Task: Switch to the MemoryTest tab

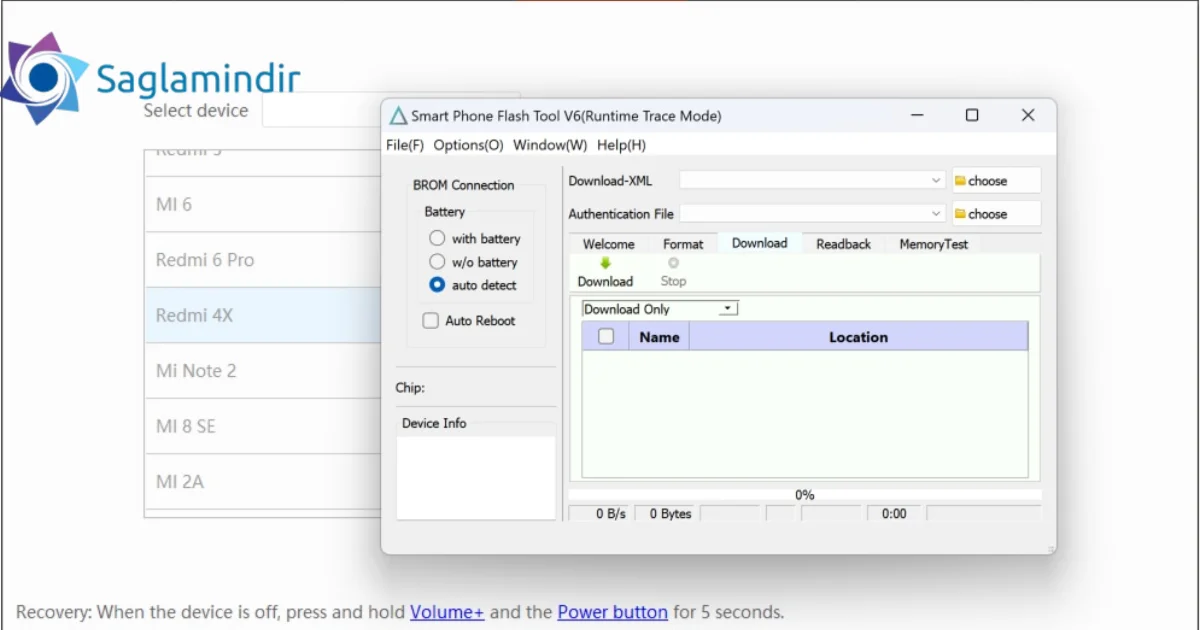Action: pyautogui.click(x=933, y=244)
